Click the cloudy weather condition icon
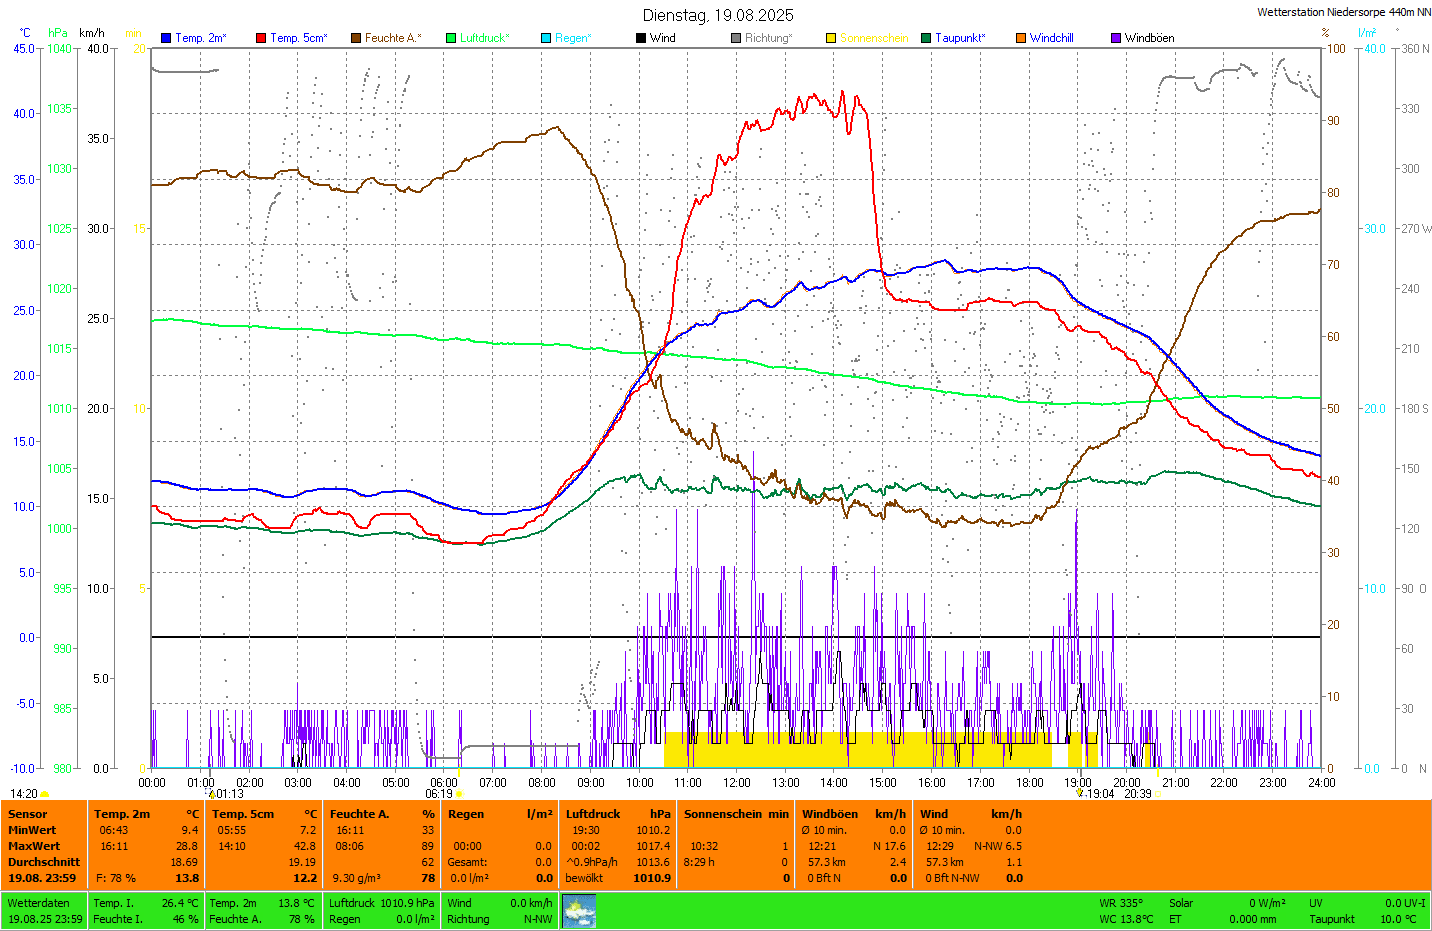 pos(579,911)
